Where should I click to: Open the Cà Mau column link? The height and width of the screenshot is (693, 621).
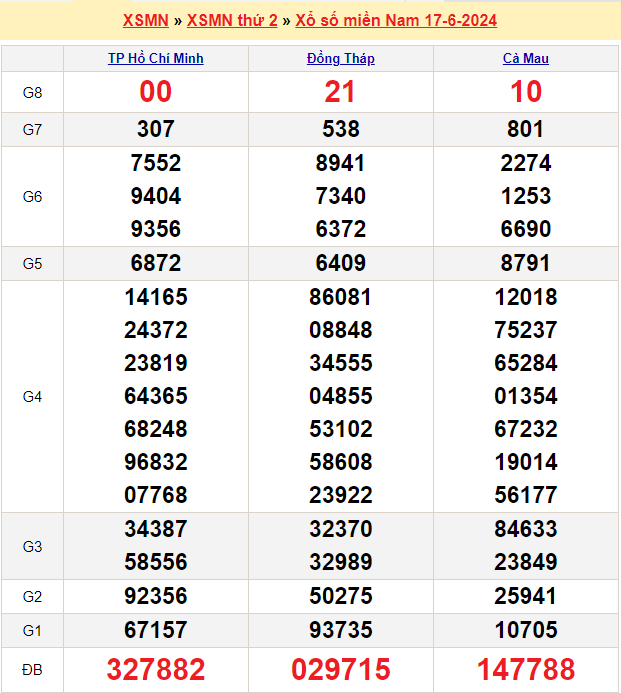coord(526,59)
